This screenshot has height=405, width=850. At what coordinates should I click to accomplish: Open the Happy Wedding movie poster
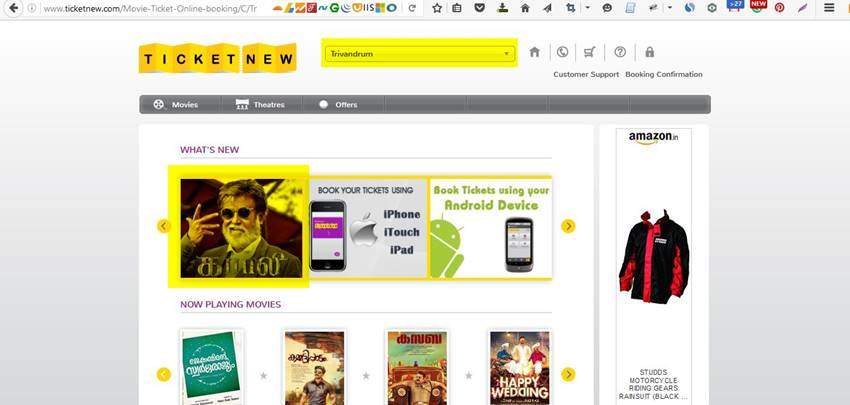click(519, 367)
